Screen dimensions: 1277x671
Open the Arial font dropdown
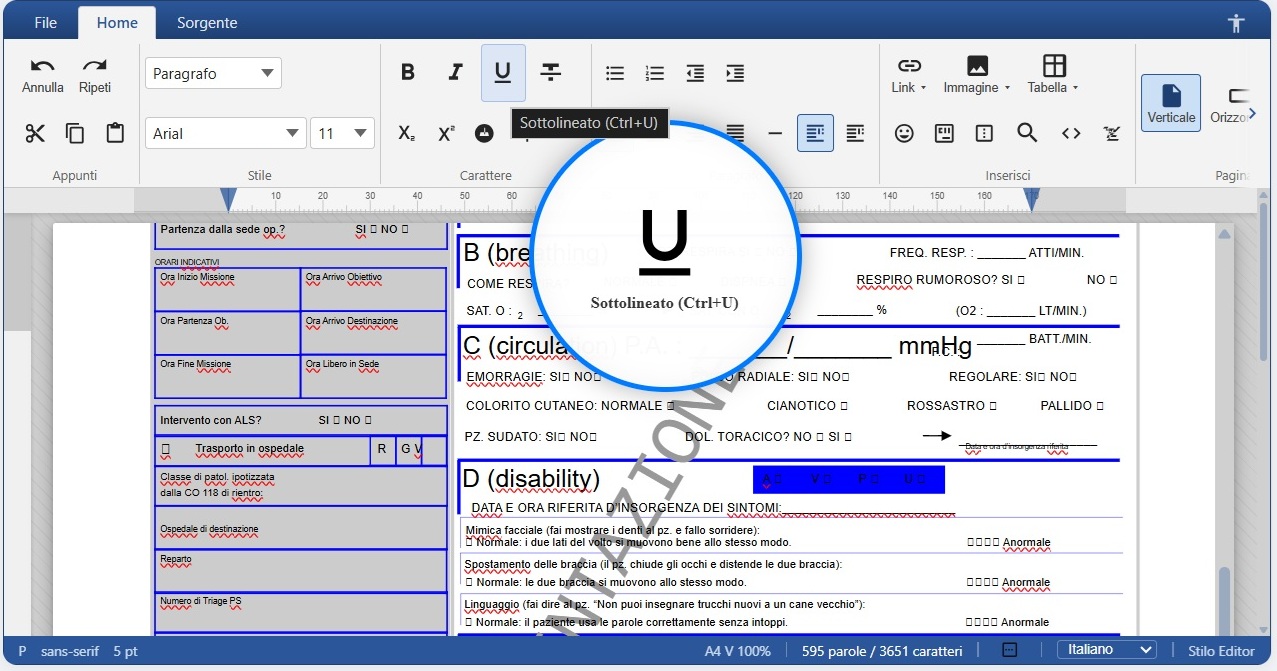[x=225, y=133]
